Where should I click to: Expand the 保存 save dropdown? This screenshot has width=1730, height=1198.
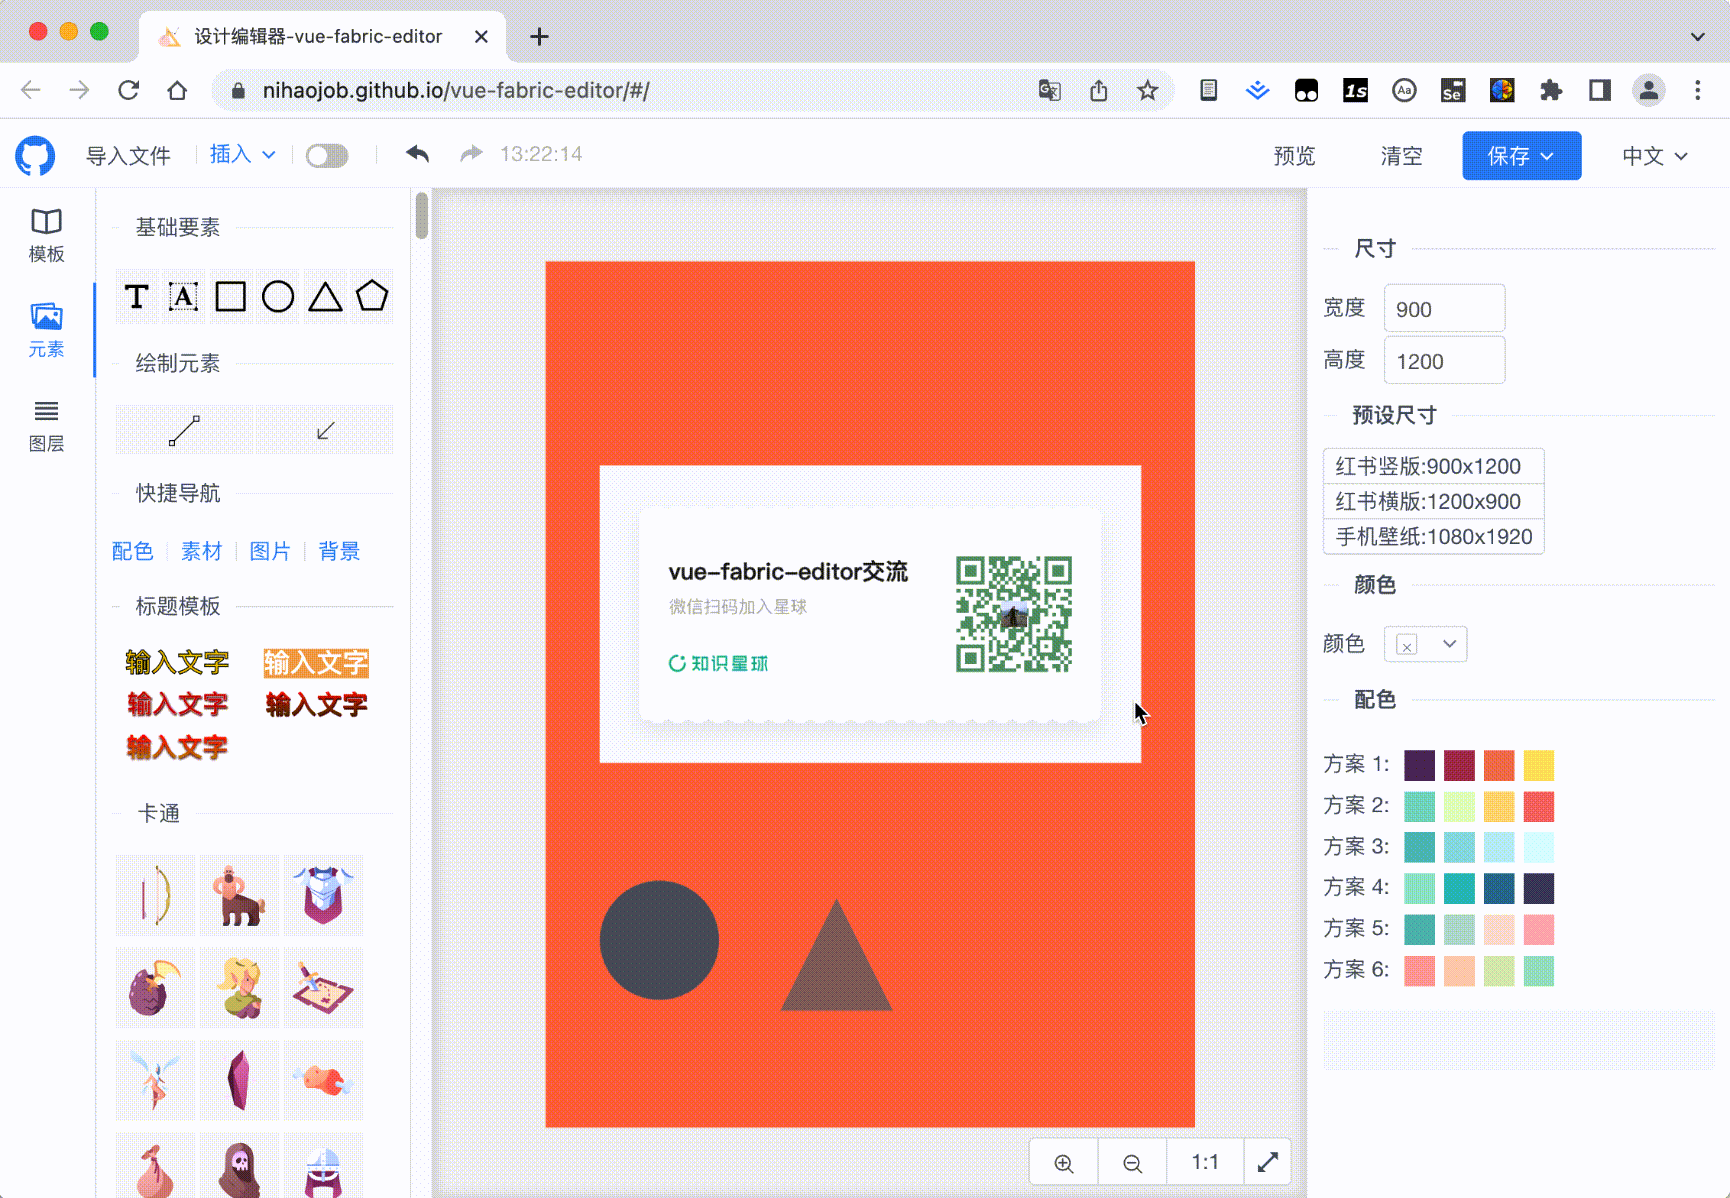click(x=1521, y=155)
